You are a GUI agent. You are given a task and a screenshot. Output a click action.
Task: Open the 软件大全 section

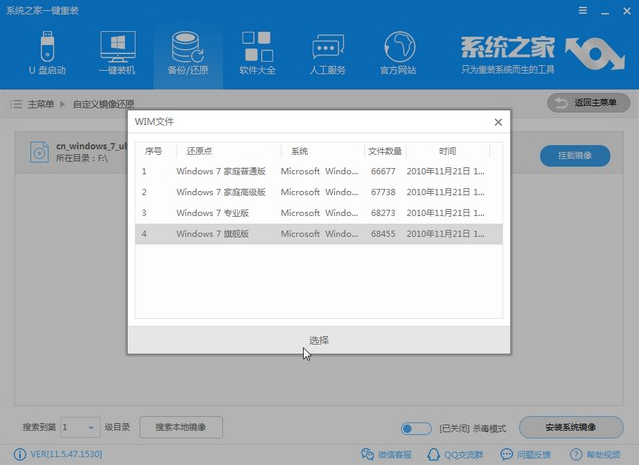coord(258,53)
